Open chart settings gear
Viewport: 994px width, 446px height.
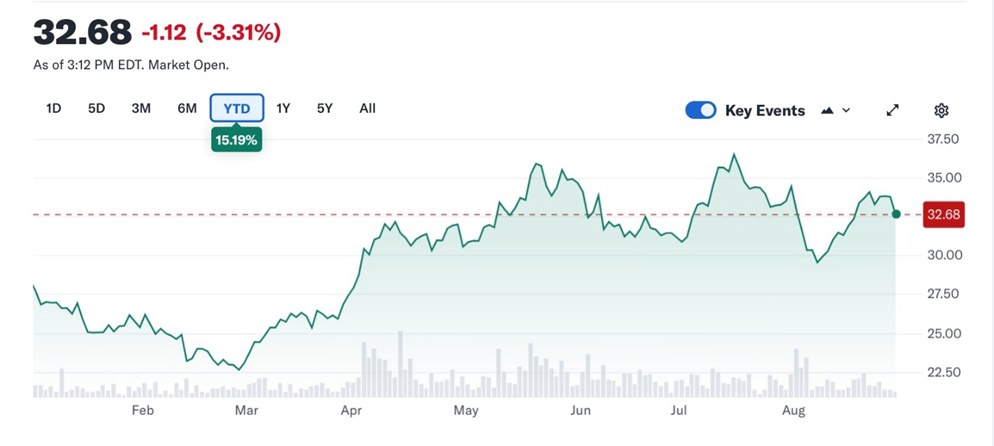(941, 110)
